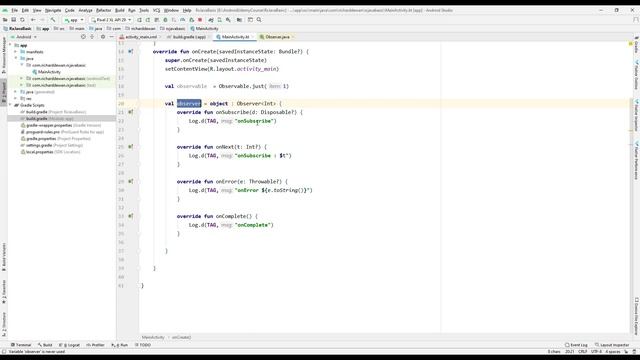Click the Debug app bug icon
The width and height of the screenshot is (640, 360).
(x=165, y=20)
